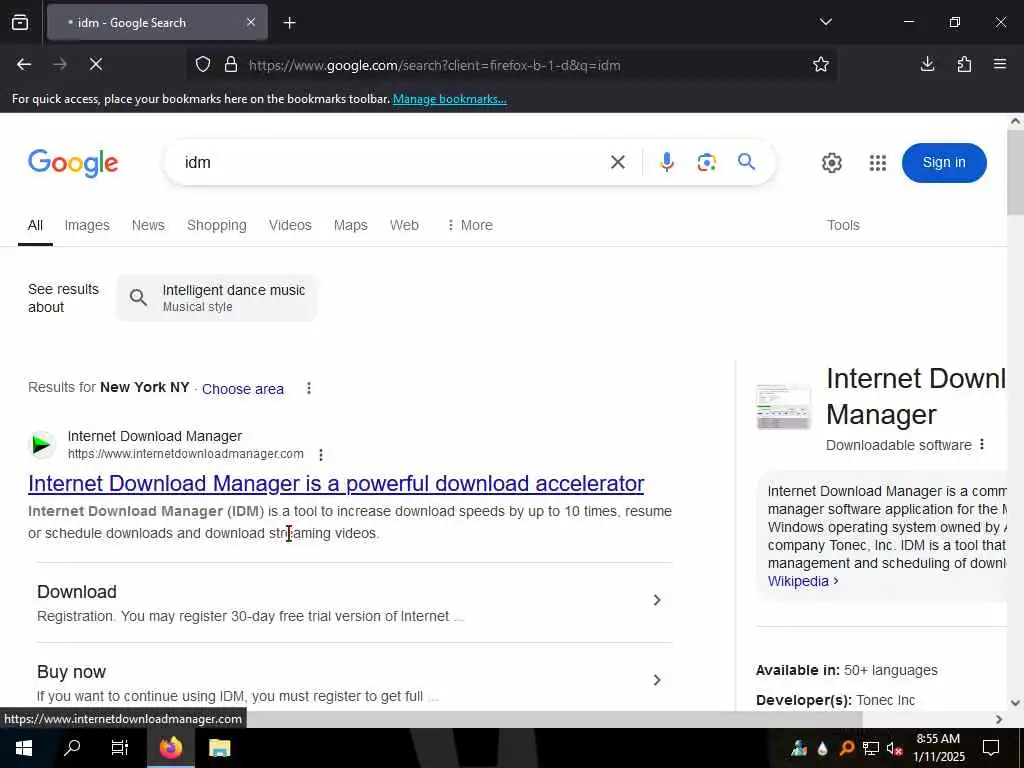1024x768 pixels.
Task: Click the Firefox taskbar icon
Action: [170, 748]
